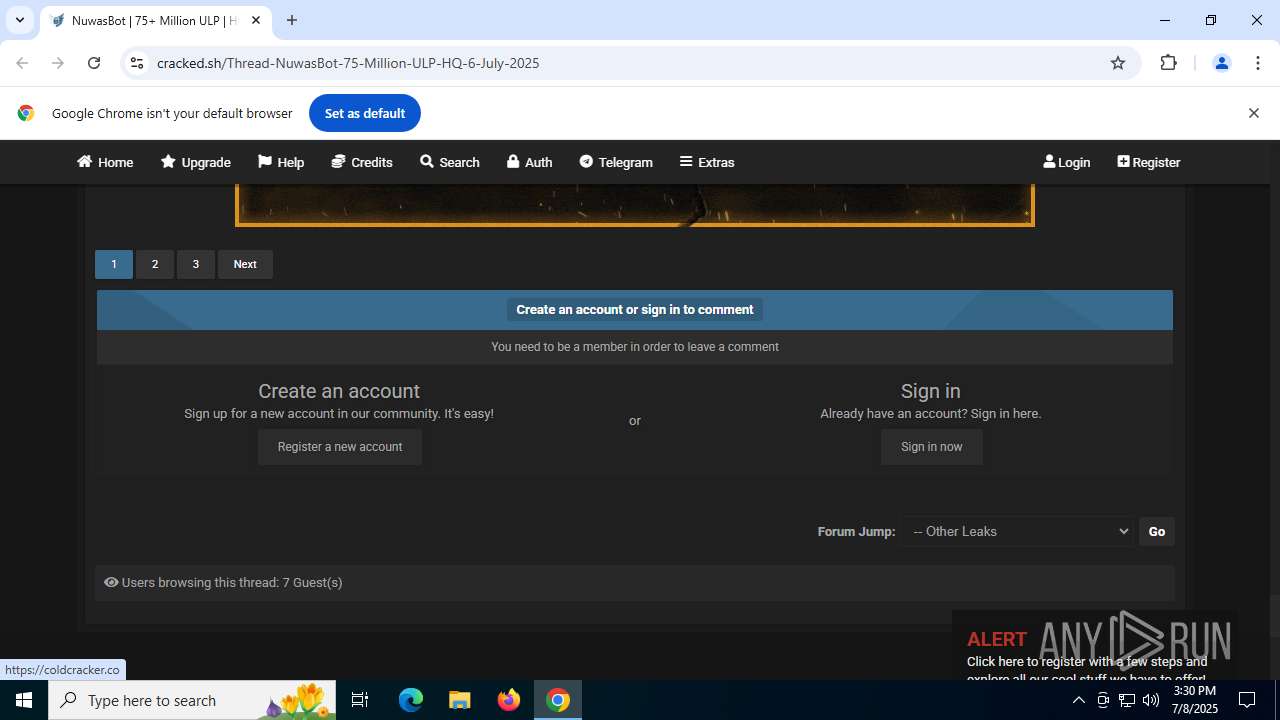Close the NuwasBot tab
The image size is (1280, 720).
pos(256,20)
